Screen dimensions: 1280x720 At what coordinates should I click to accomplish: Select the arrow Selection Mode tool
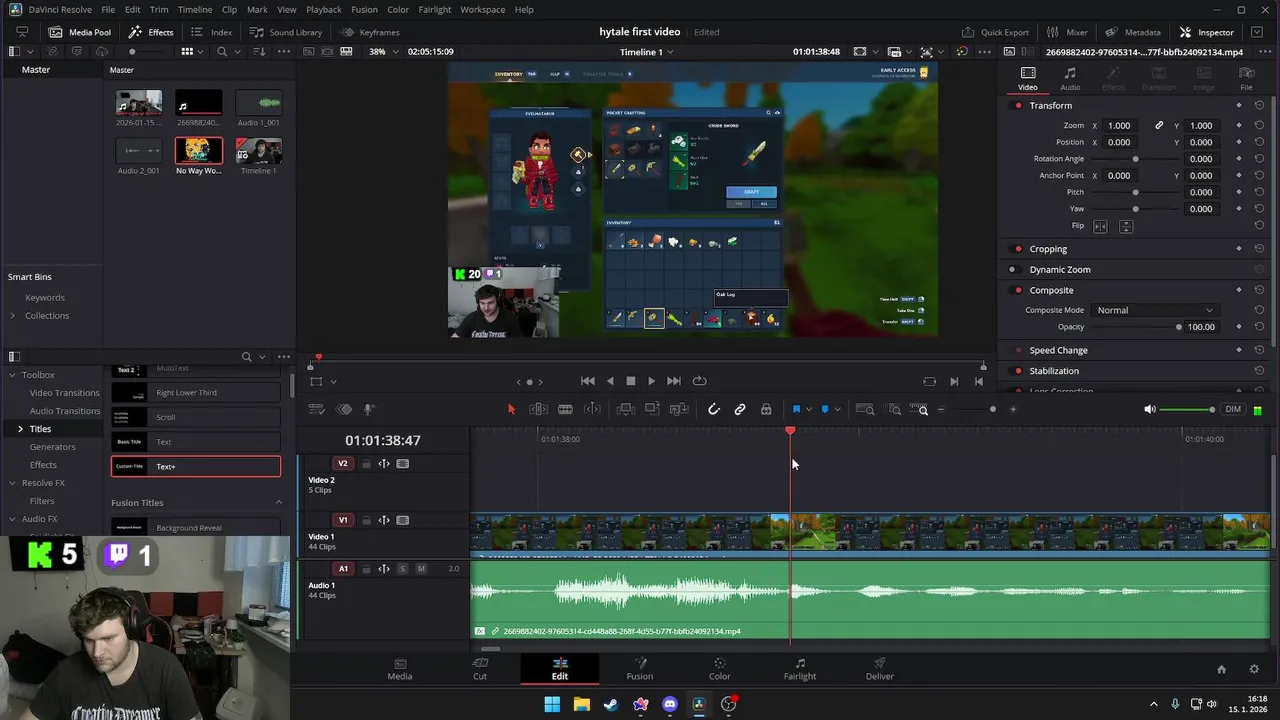tap(511, 409)
